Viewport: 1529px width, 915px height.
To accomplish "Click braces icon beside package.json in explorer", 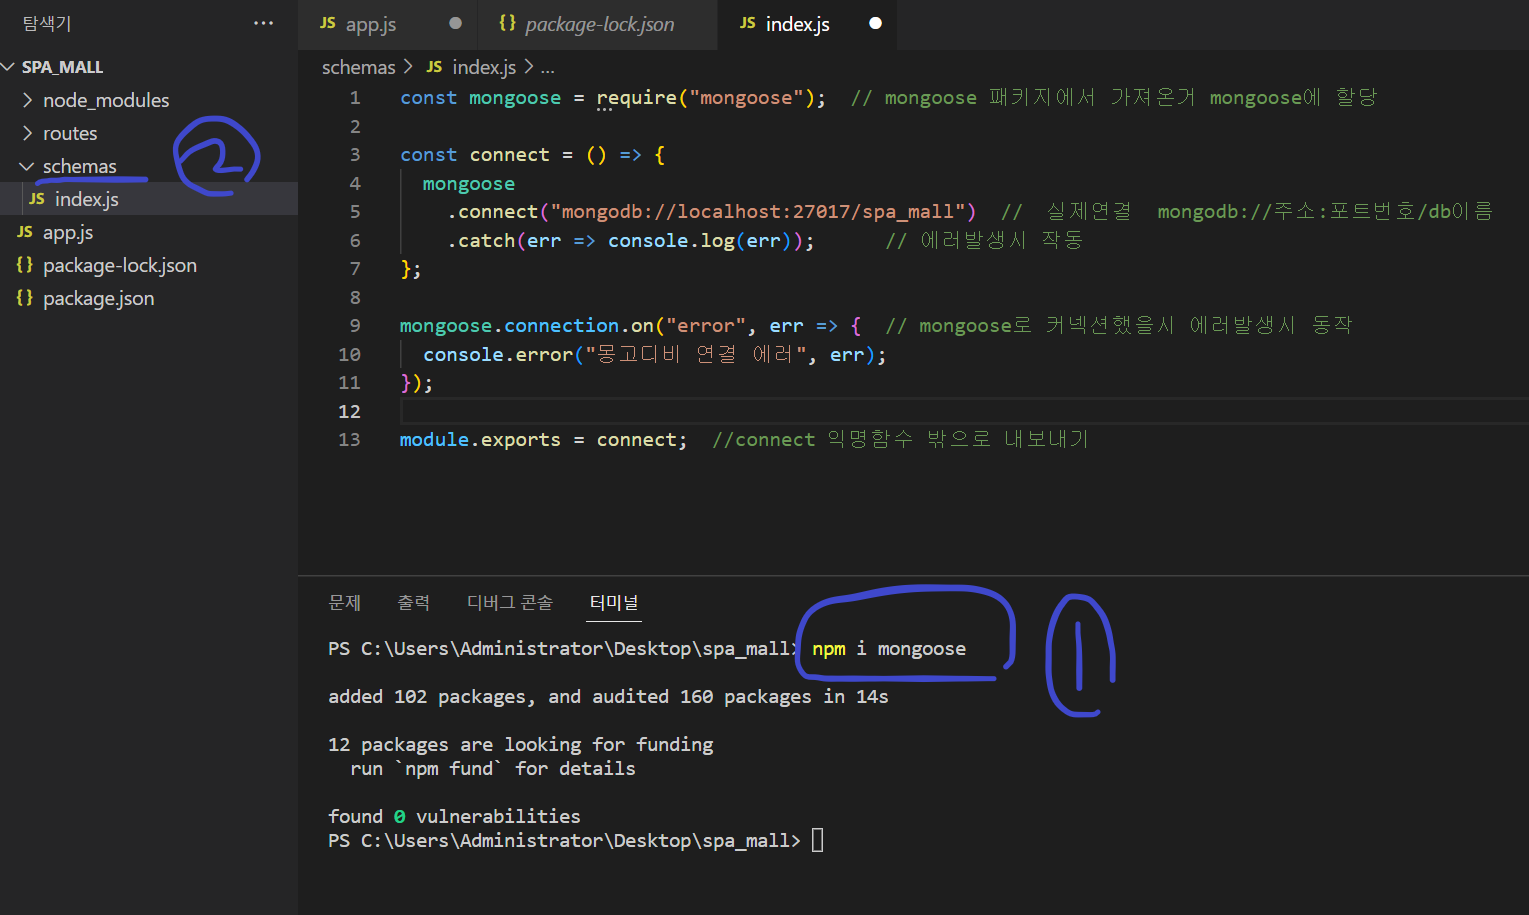I will coord(25,297).
